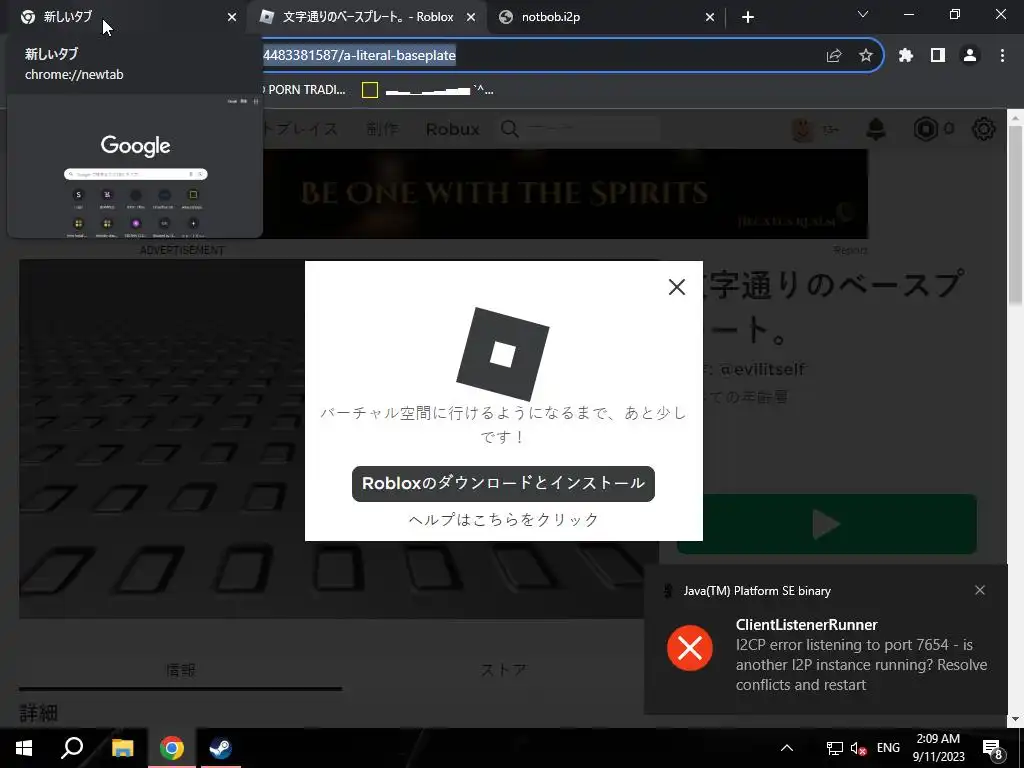Open the Roblox 制作 nav item
The image size is (1024, 768).
tap(382, 129)
